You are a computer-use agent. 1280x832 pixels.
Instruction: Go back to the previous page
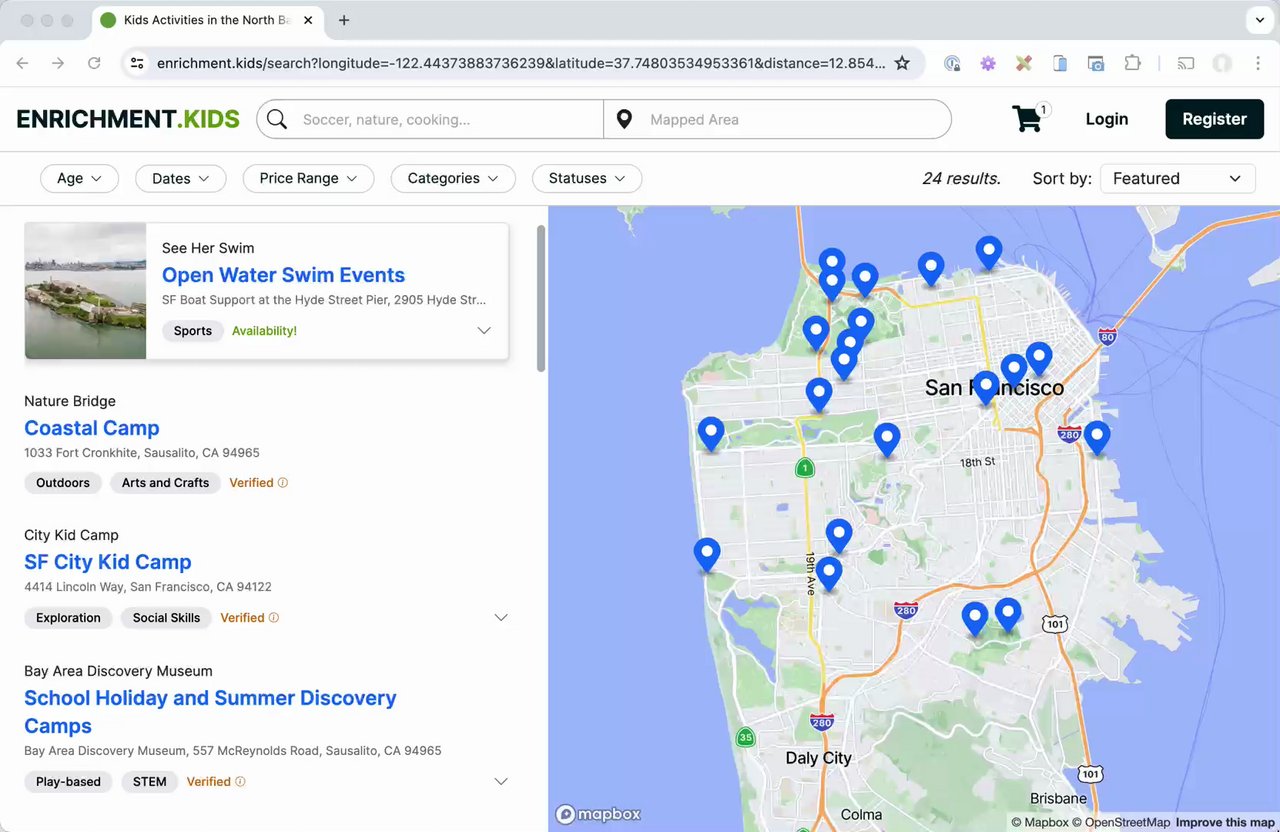point(22,63)
